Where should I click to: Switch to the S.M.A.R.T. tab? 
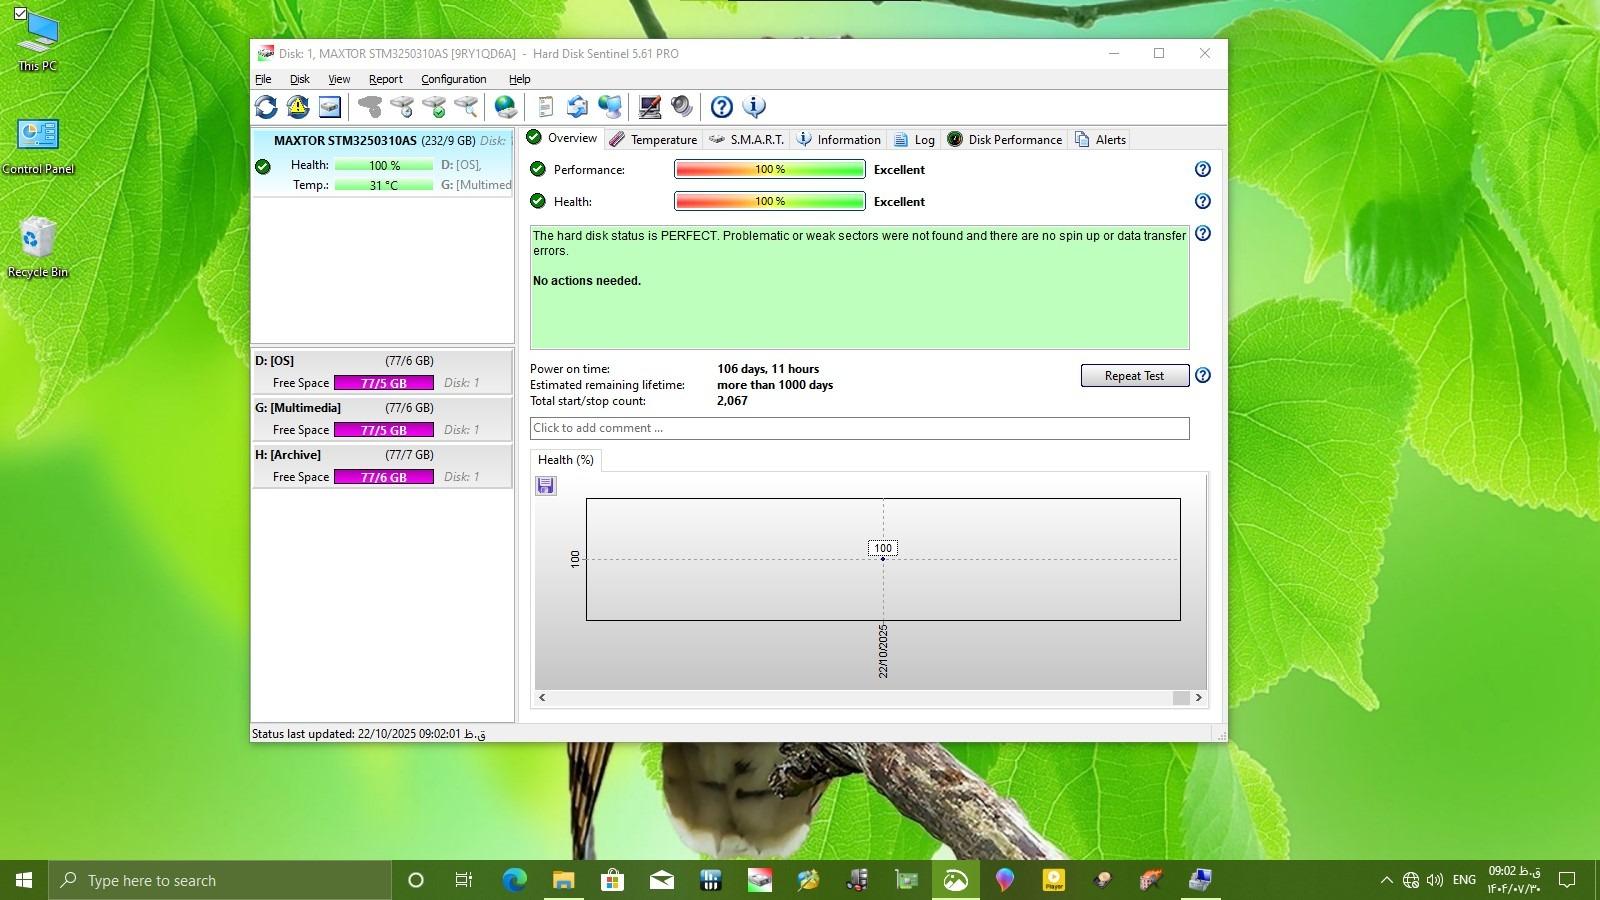pos(747,140)
